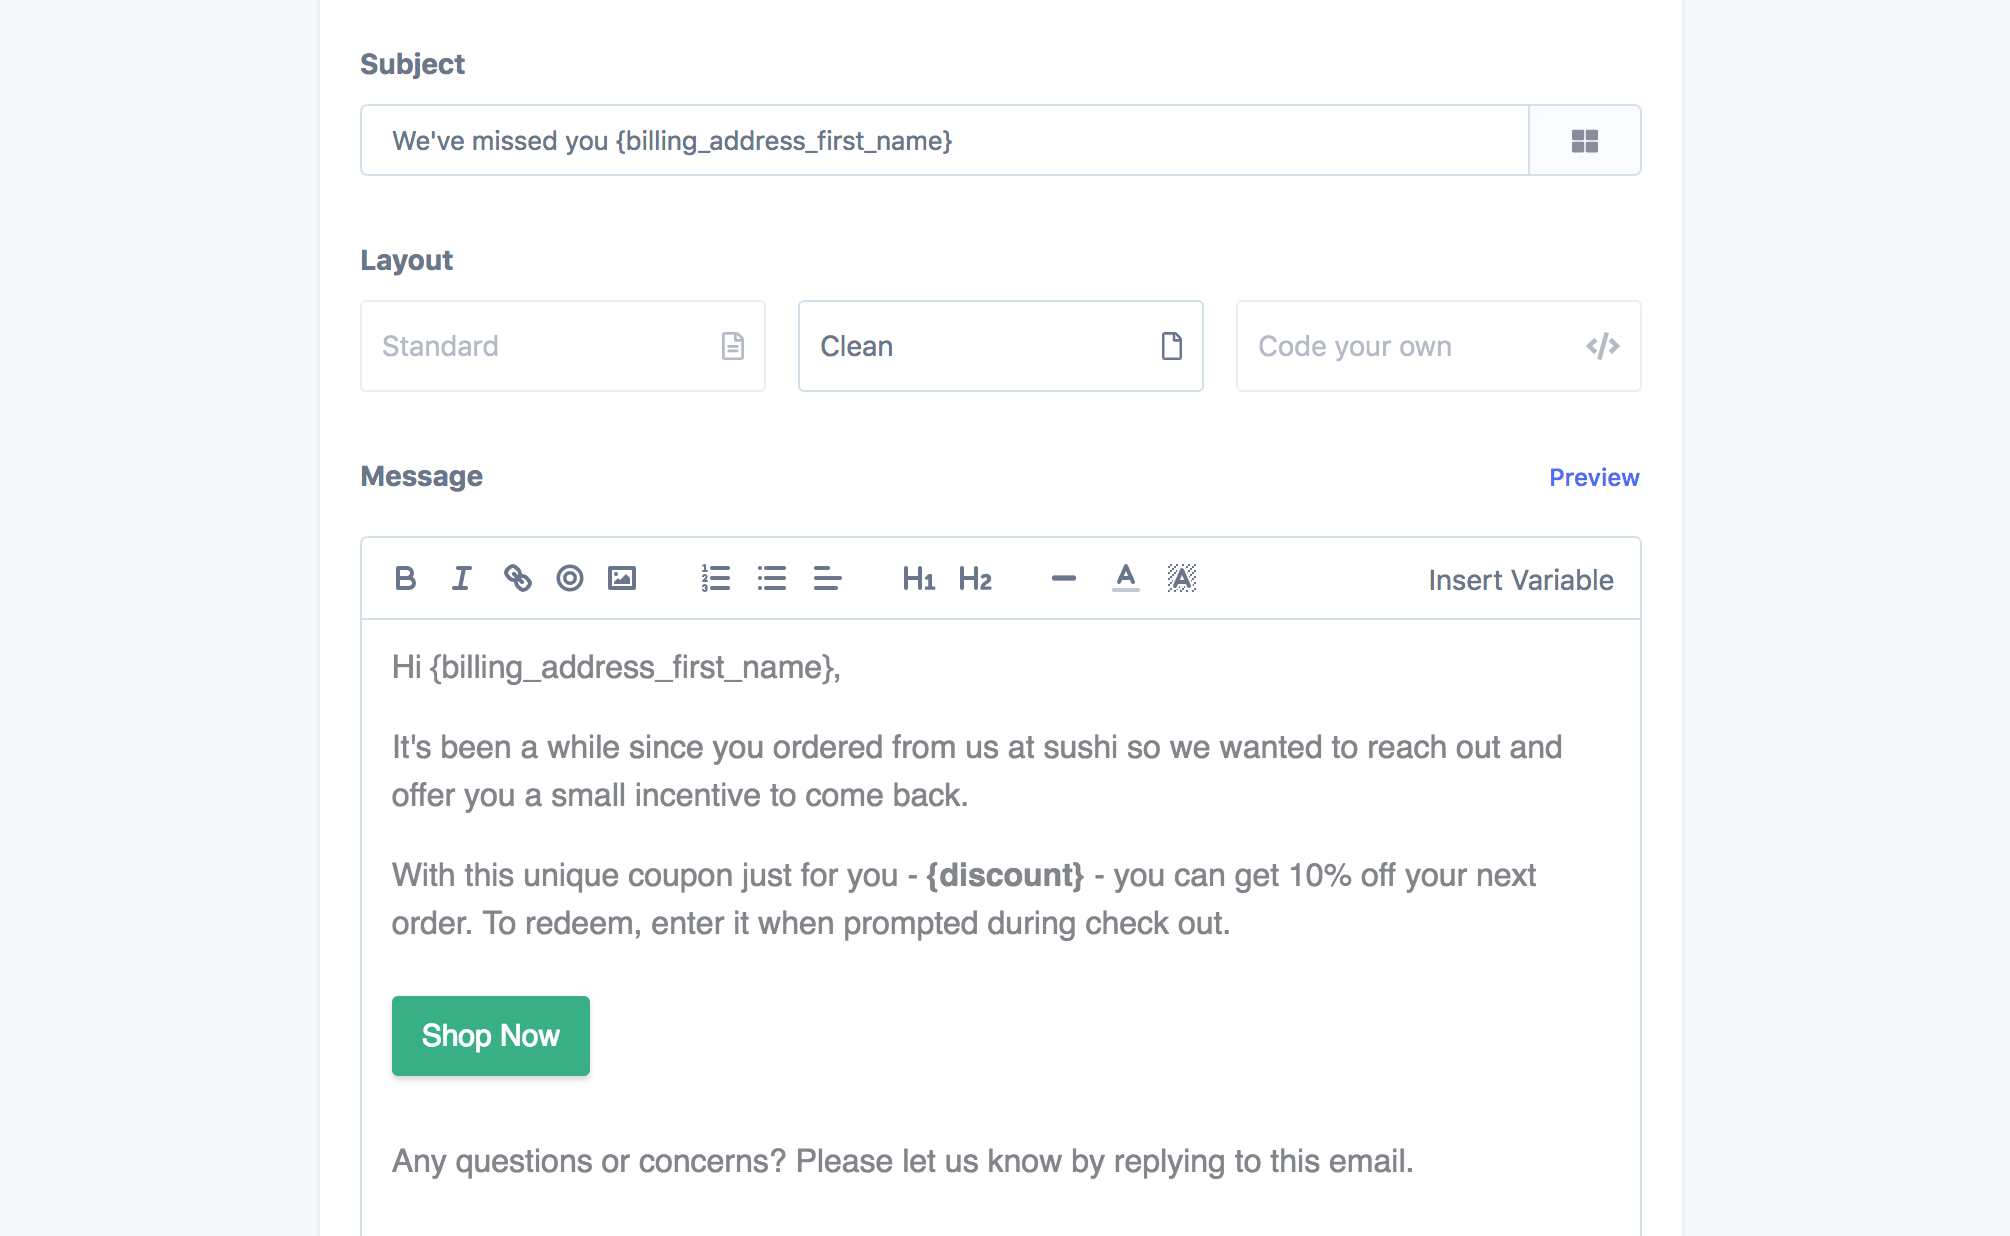Change the text background color

click(1182, 578)
